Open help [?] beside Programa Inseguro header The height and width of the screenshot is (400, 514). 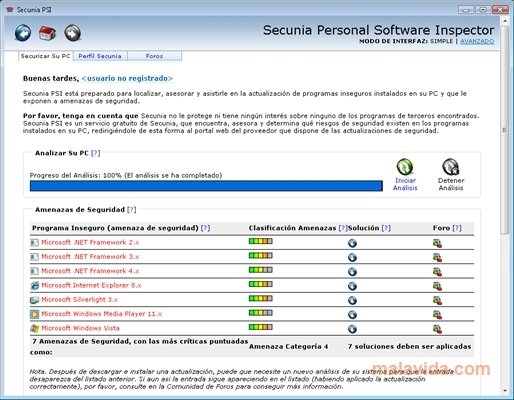point(205,228)
